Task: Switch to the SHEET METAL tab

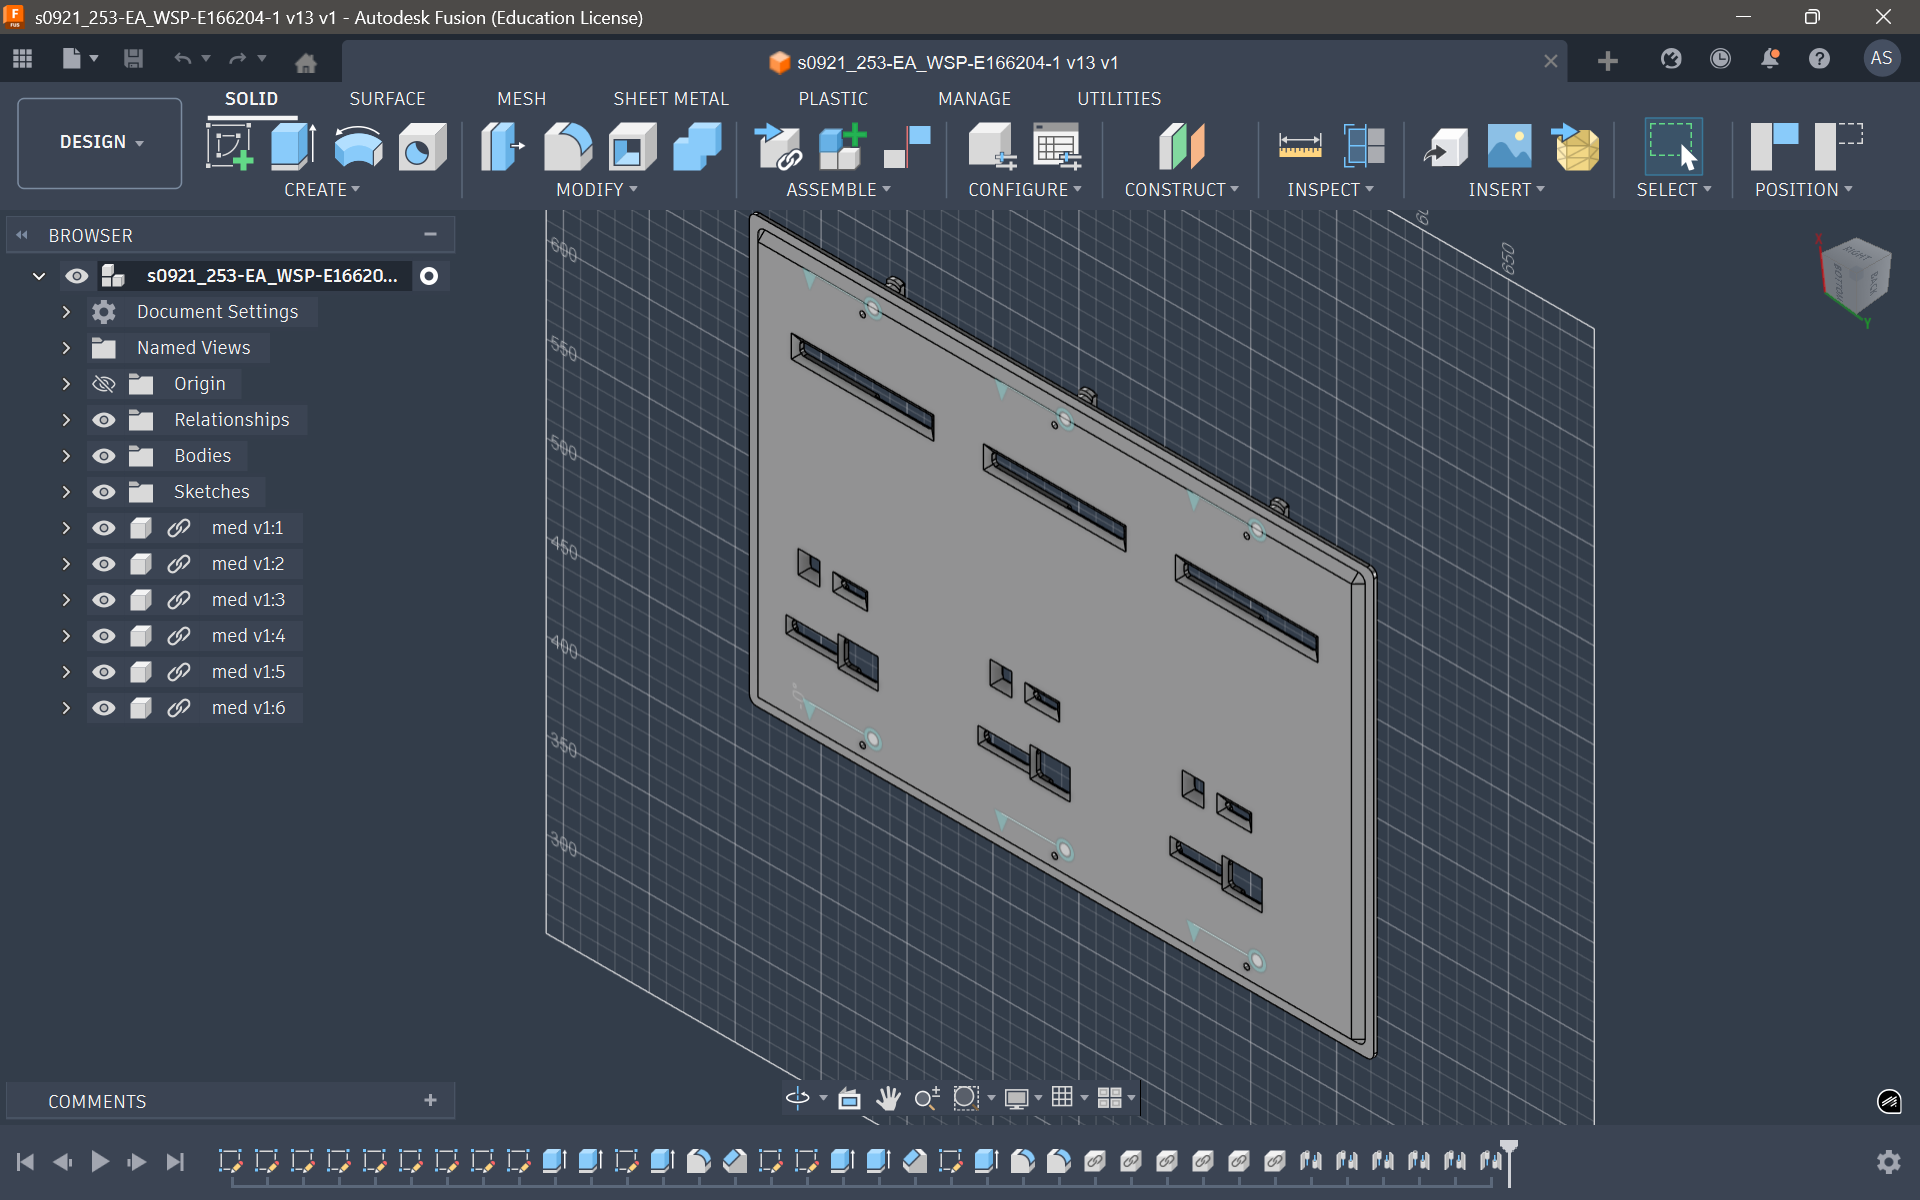Action: (x=670, y=99)
